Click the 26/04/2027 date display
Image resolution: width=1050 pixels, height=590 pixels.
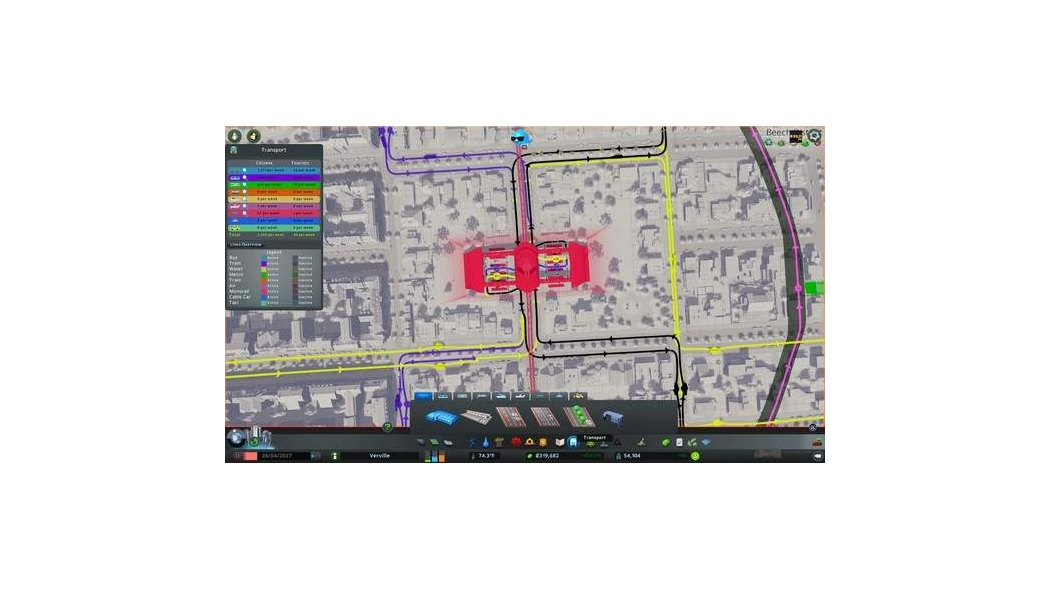pos(277,455)
